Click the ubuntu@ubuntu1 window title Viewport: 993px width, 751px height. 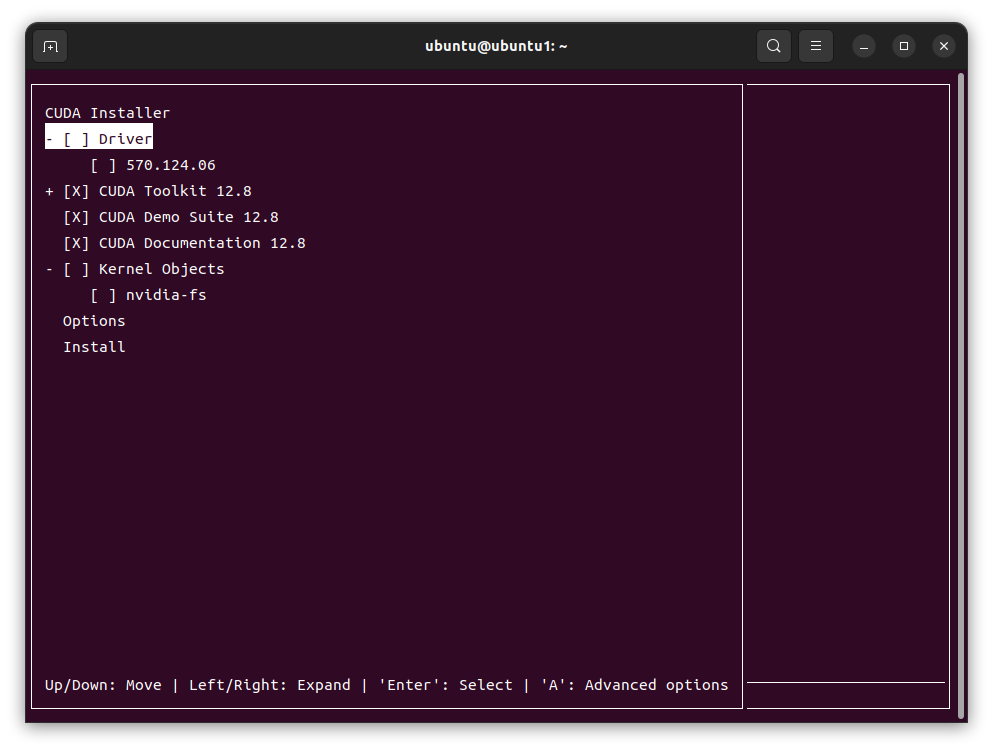click(x=496, y=46)
